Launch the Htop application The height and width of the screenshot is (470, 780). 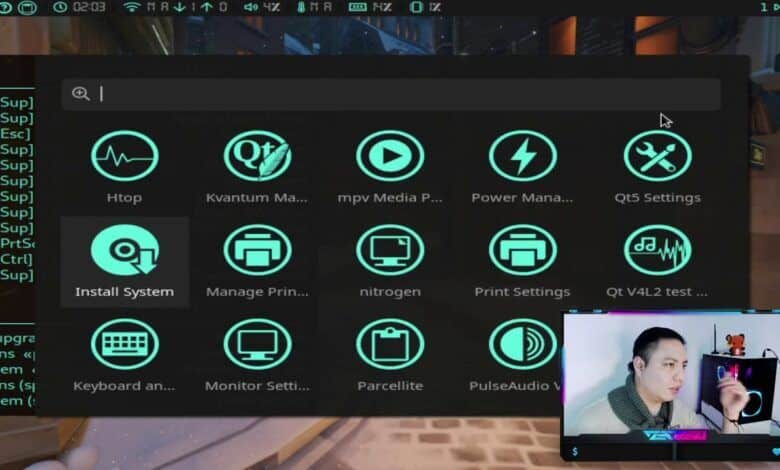(x=124, y=167)
